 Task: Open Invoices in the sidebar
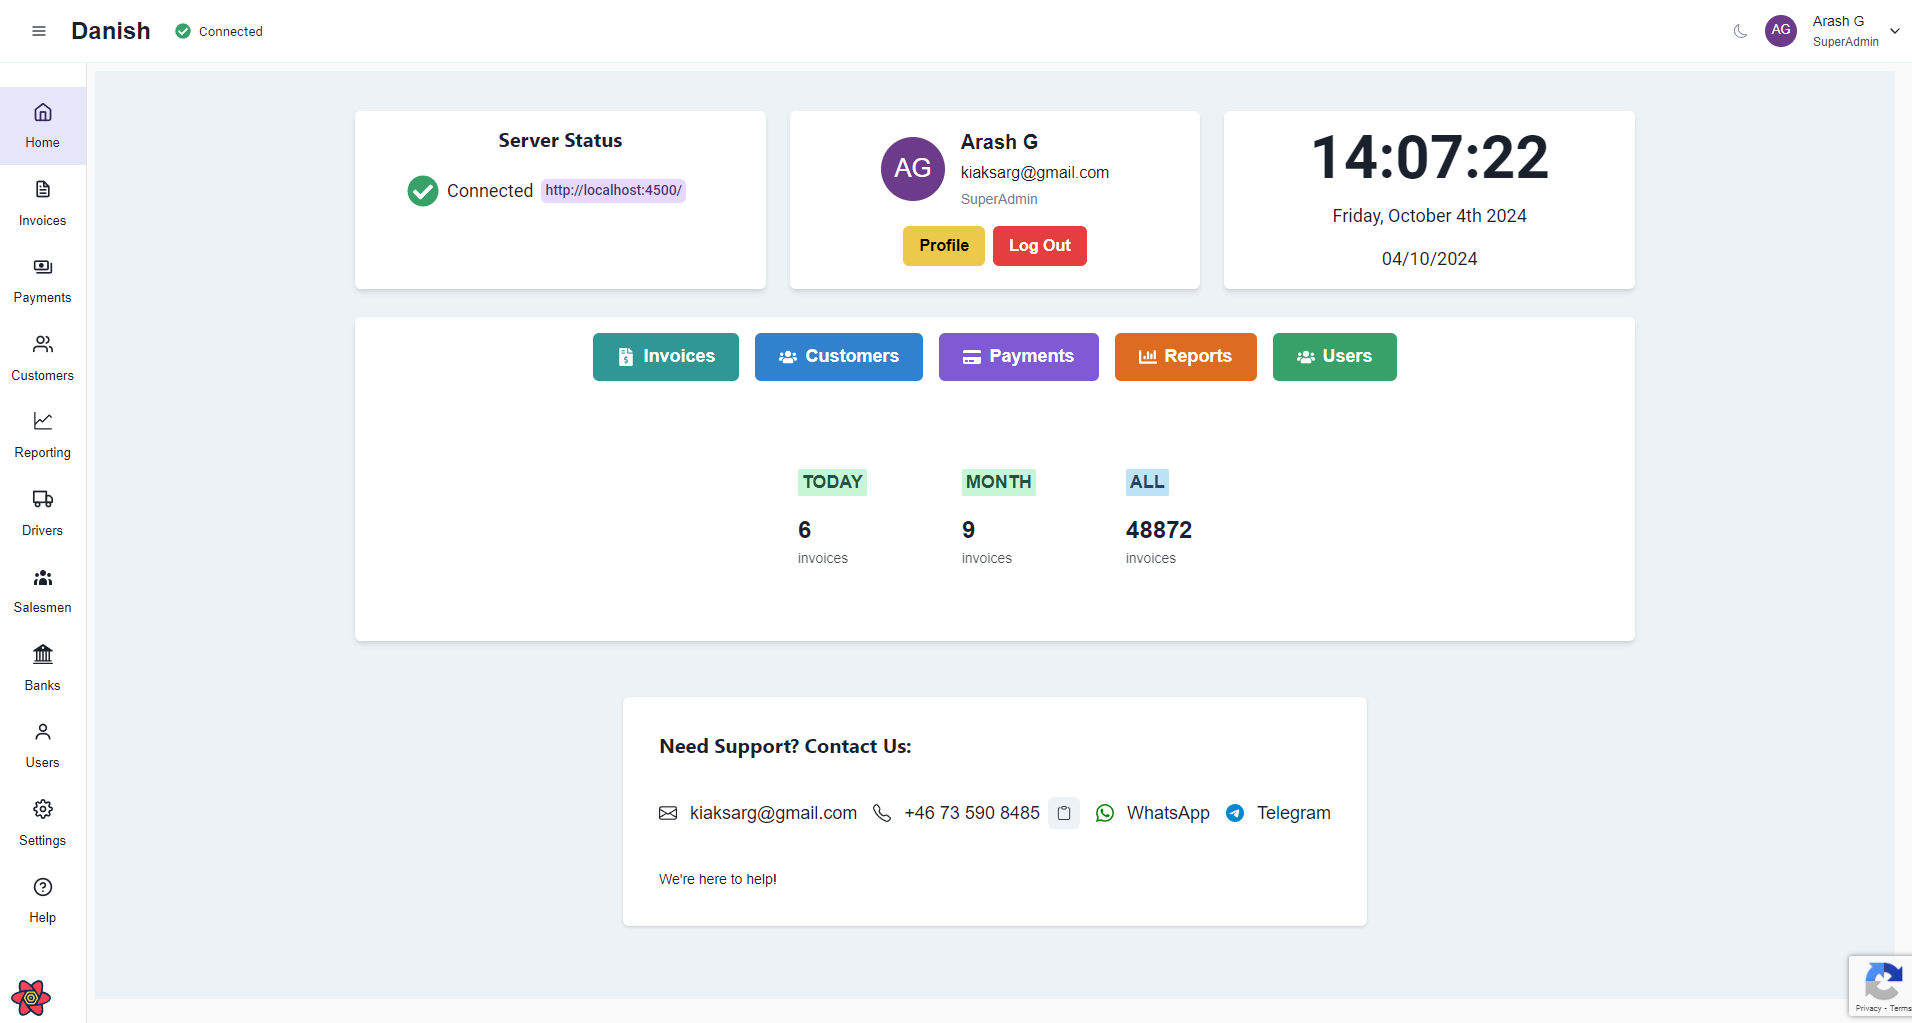coord(43,204)
